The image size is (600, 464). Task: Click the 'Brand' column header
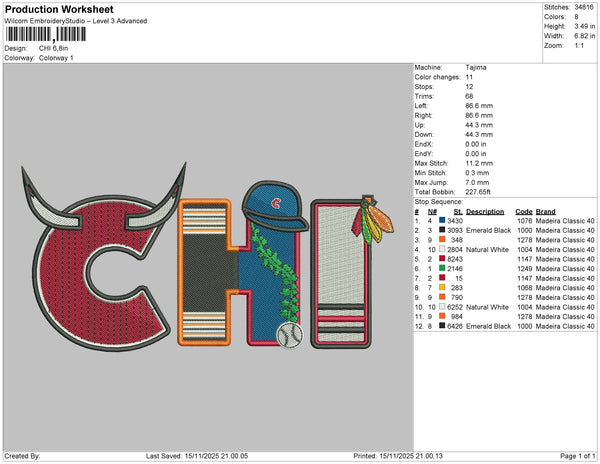[x=546, y=212]
